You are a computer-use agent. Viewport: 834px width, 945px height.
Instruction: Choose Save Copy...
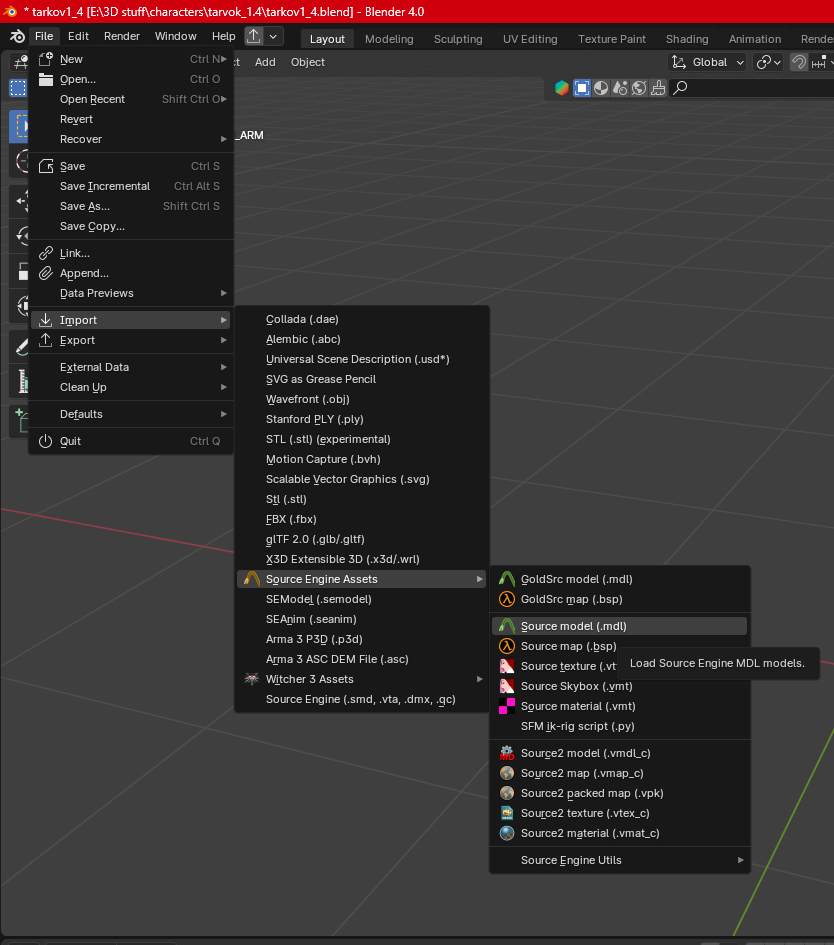pos(131,226)
